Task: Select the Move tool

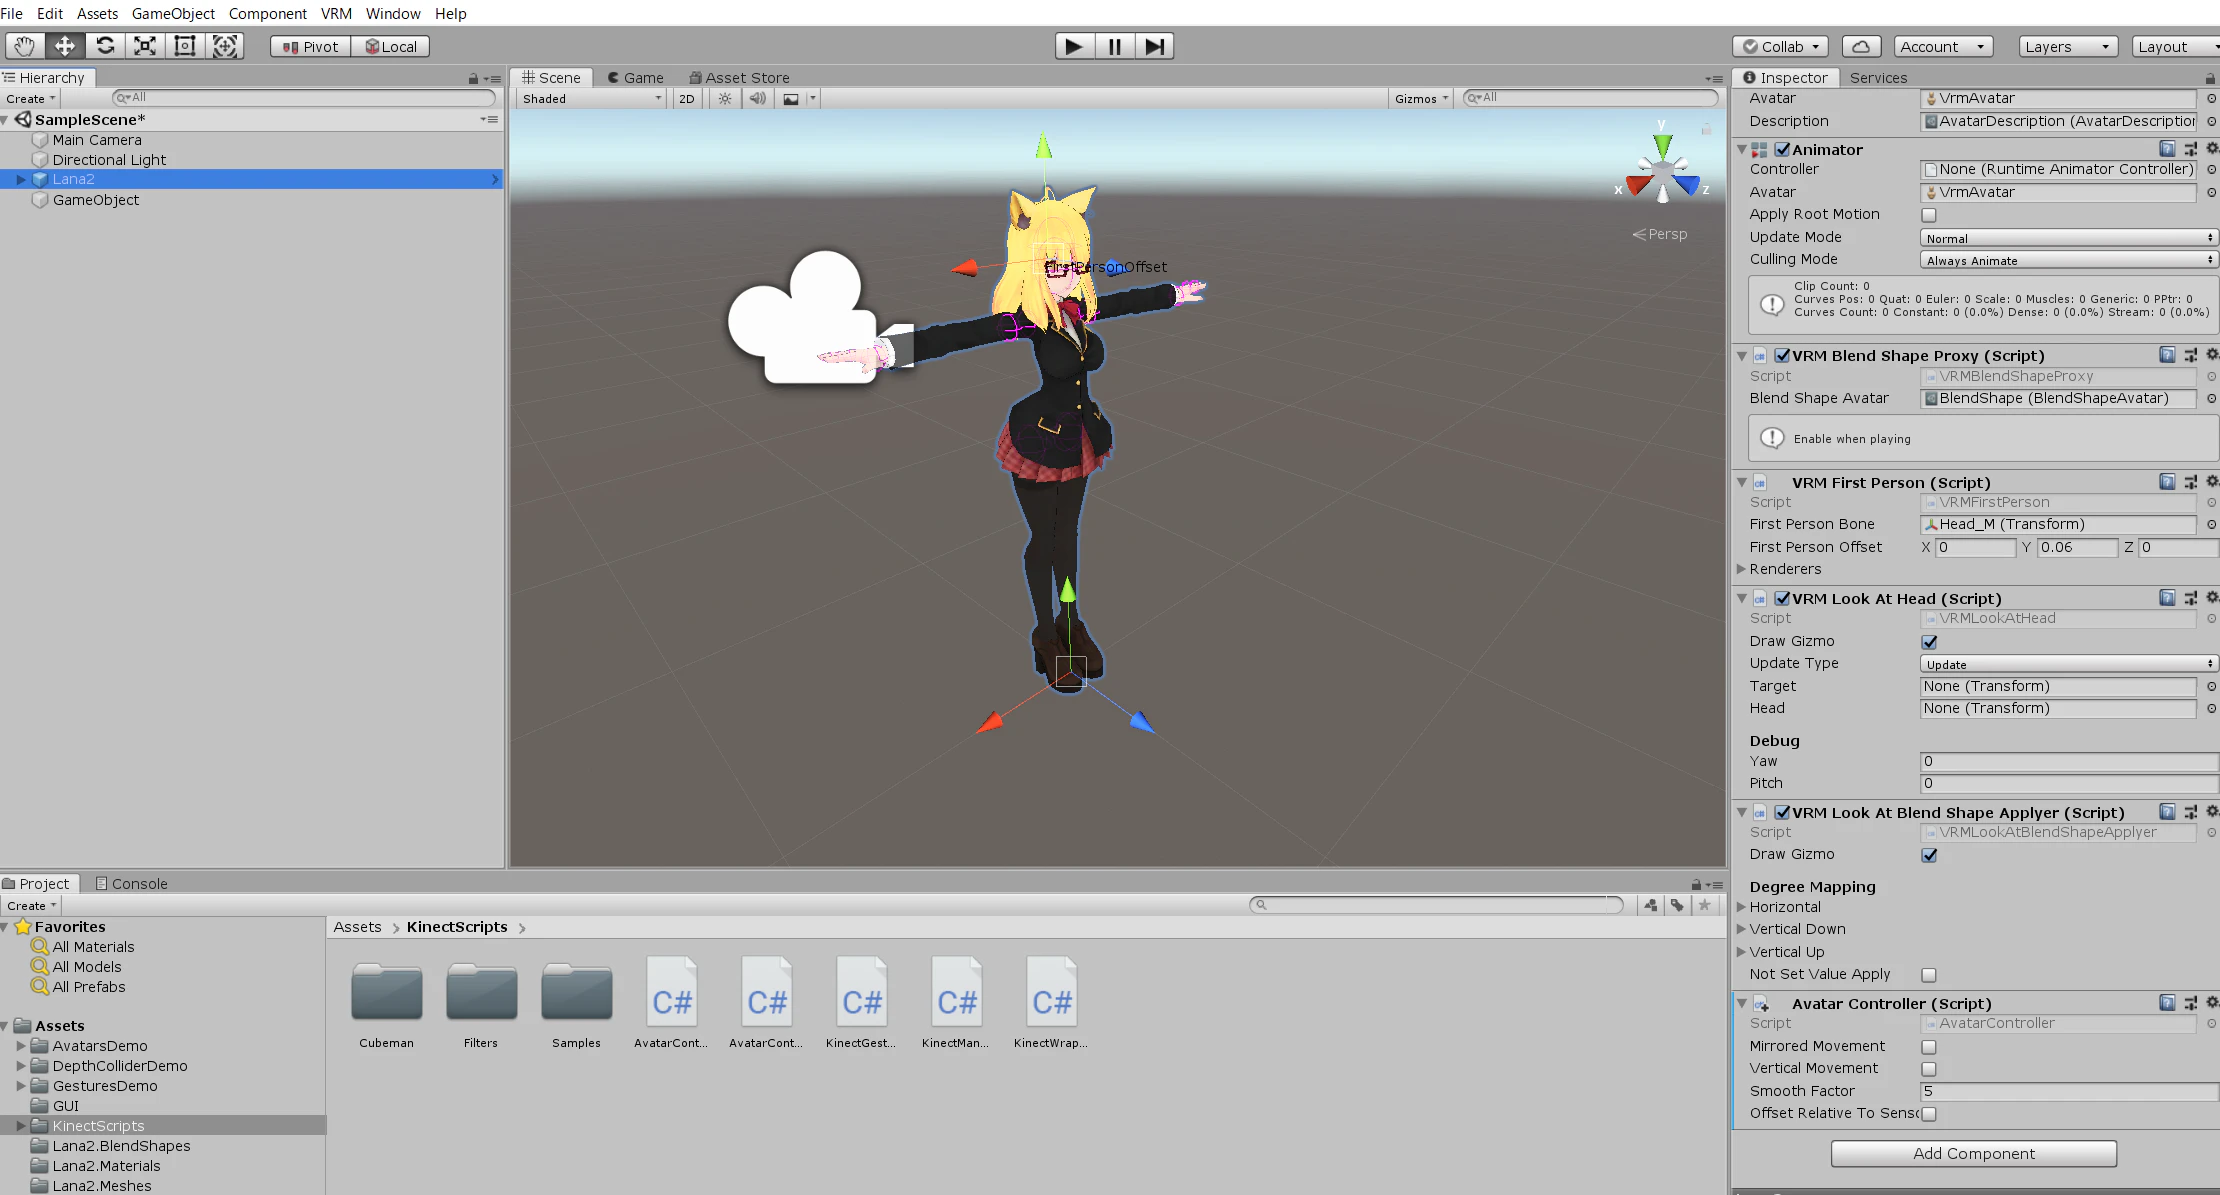Action: pos(64,46)
